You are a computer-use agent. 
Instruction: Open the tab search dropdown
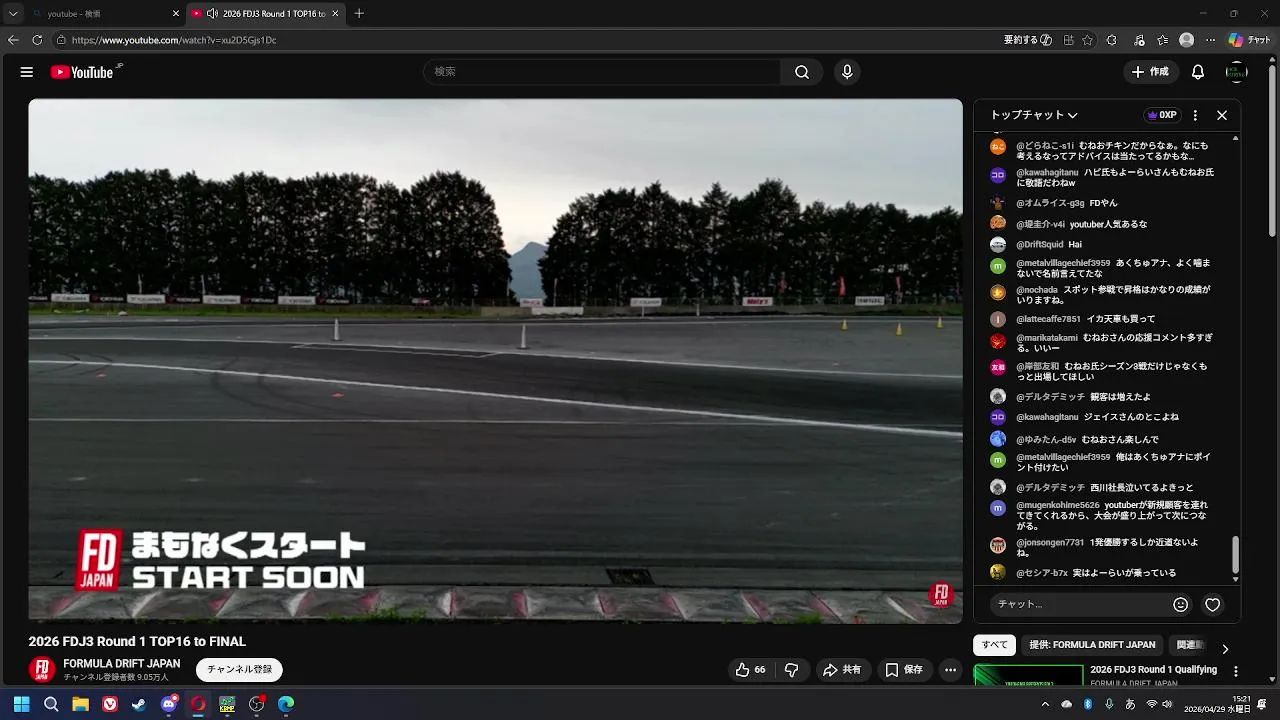(13, 14)
